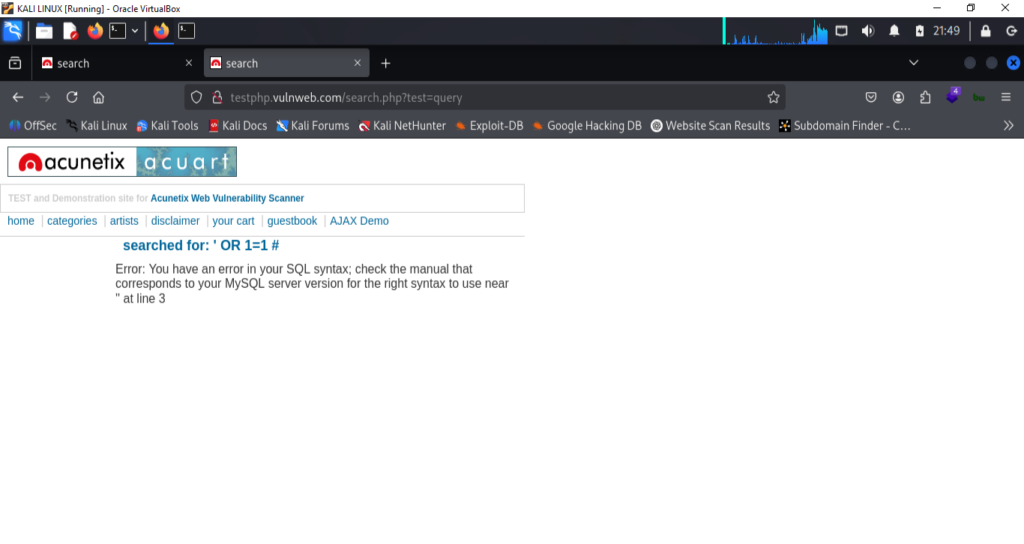The image size is (1024, 544).
Task: Expand the terminal launcher dropdown arrow
Action: pyautogui.click(x=135, y=31)
